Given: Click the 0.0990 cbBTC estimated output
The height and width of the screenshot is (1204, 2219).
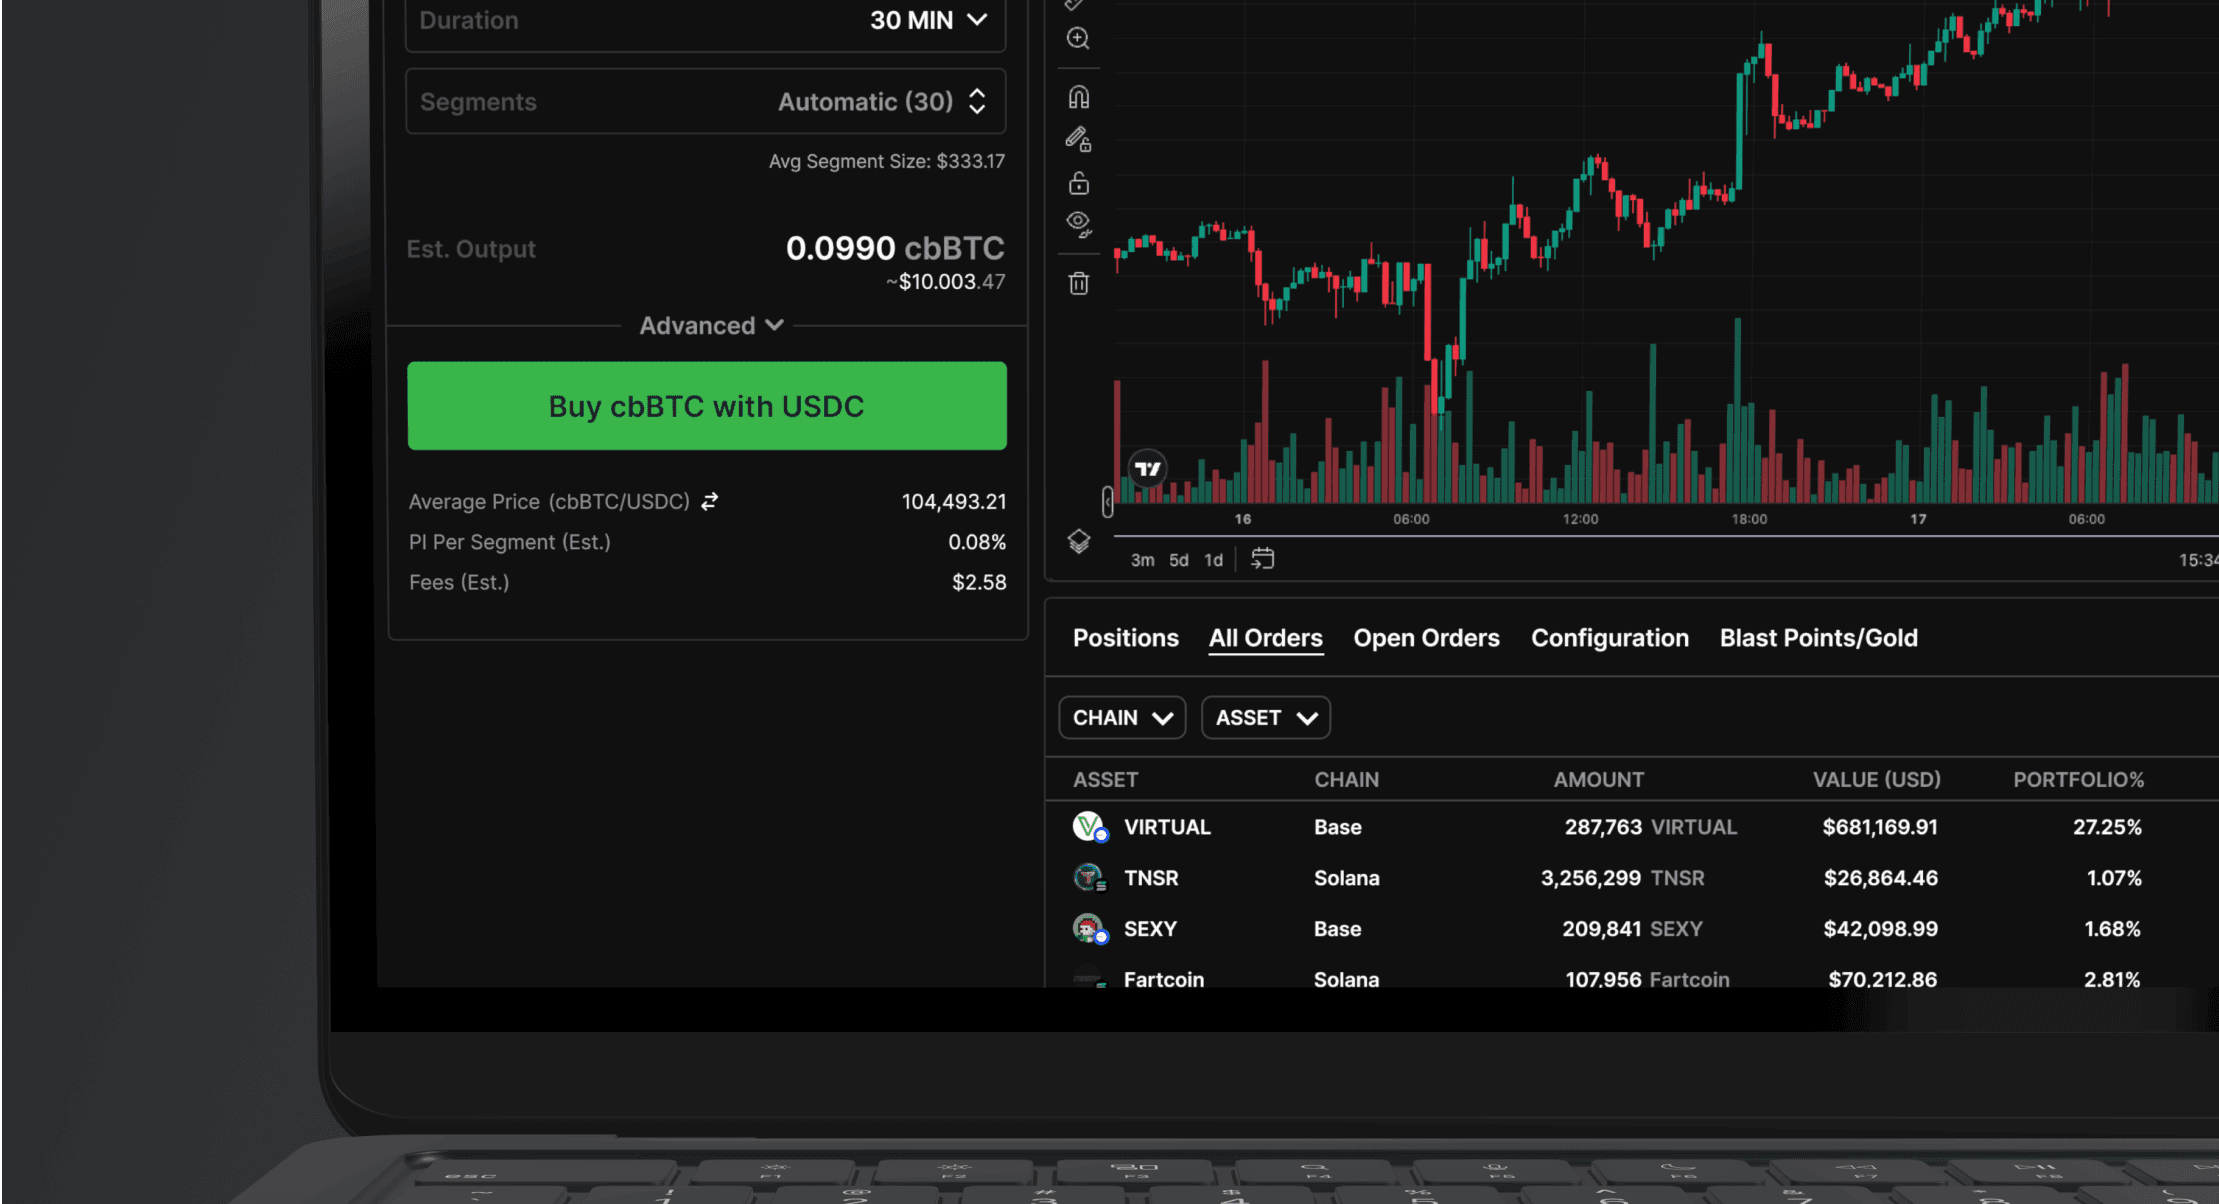Looking at the screenshot, I should (895, 248).
